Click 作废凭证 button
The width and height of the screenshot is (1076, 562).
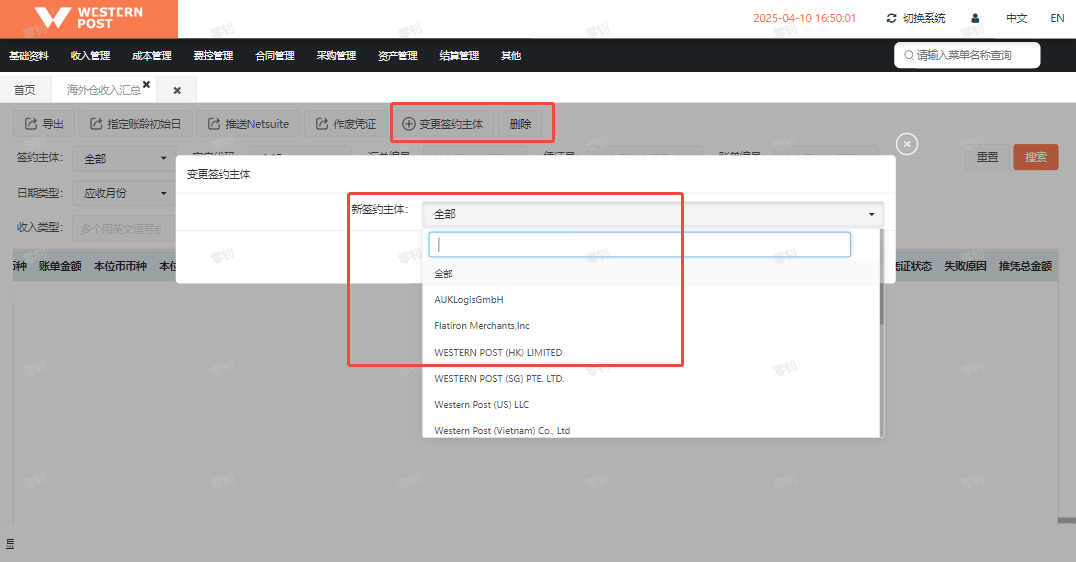[345, 124]
